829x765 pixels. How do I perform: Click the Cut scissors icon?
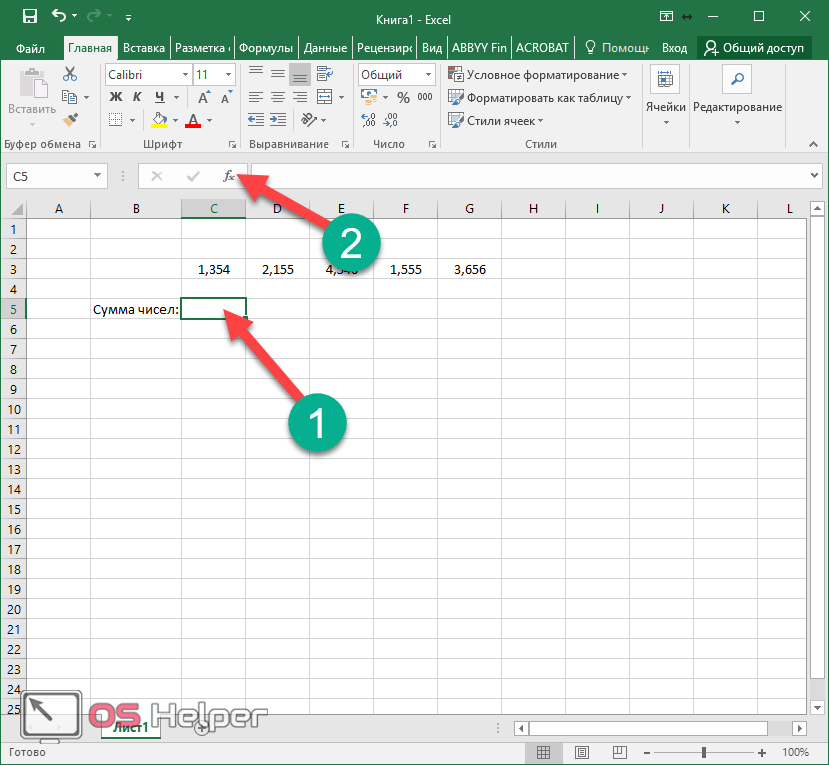pyautogui.click(x=70, y=74)
